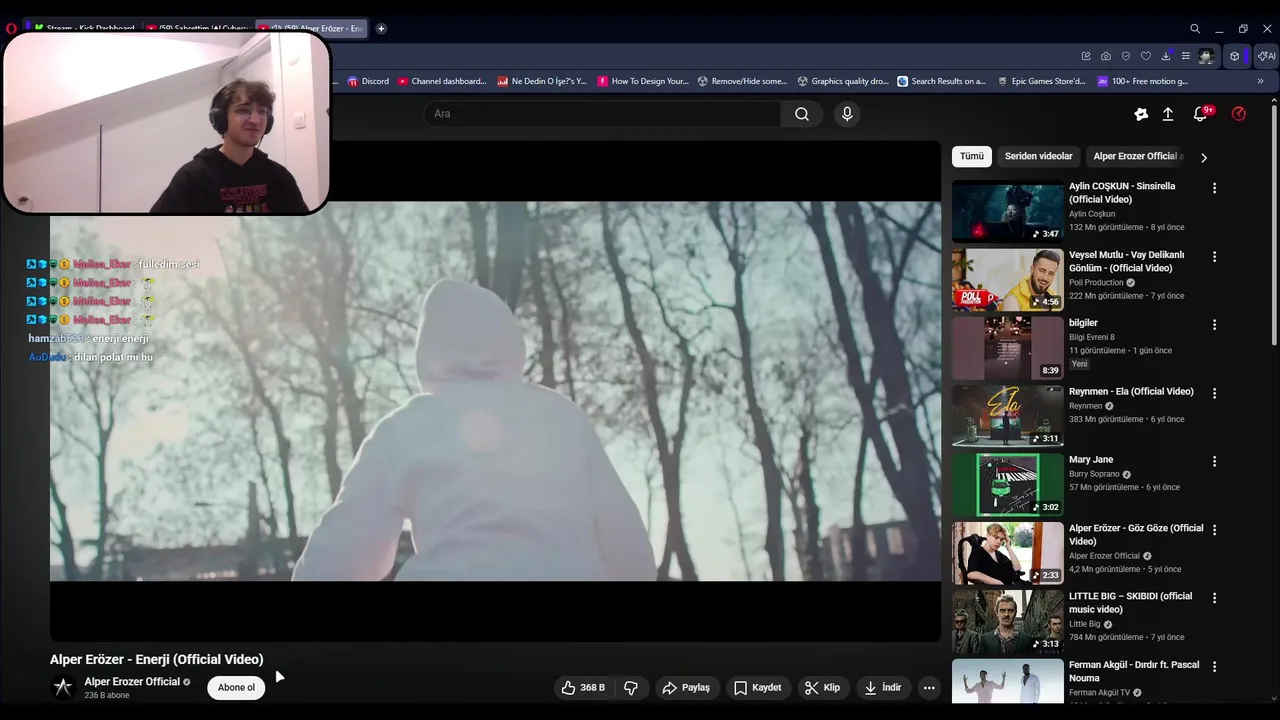Open options menu for Reynmen - Ela video

[1214, 394]
